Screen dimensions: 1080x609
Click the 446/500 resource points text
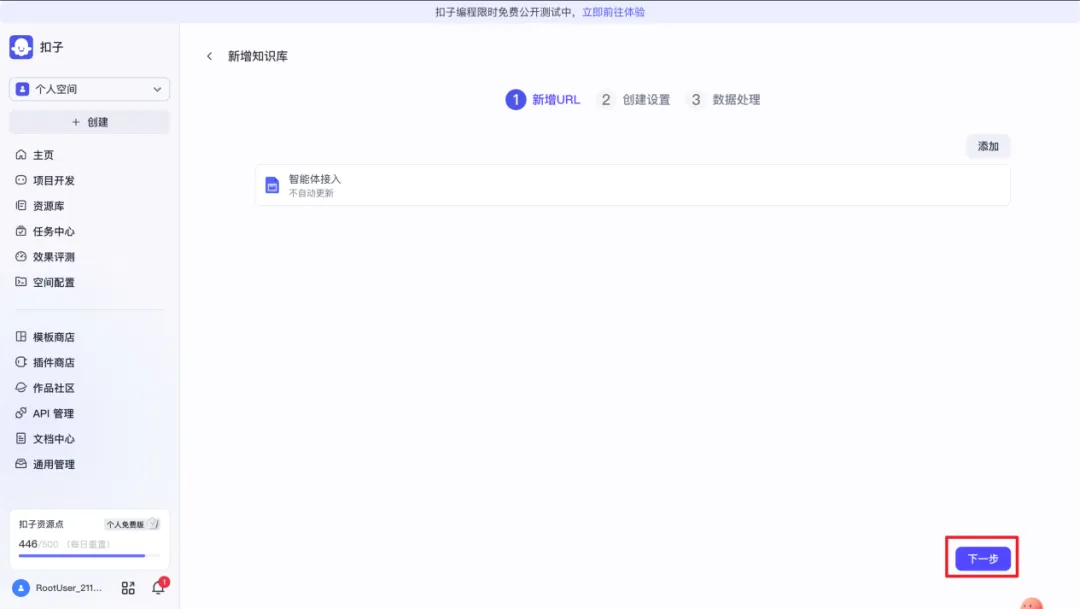click(39, 544)
